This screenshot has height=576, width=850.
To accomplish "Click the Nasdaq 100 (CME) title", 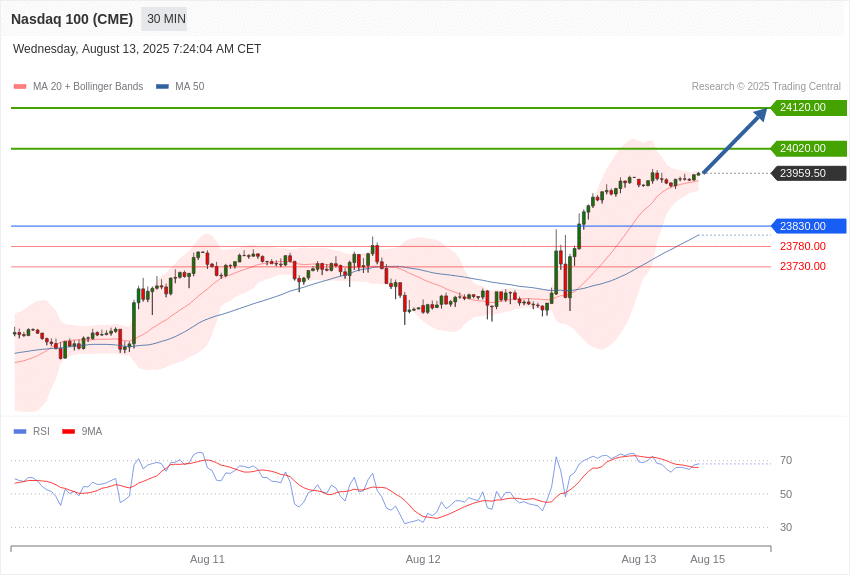I will pos(72,19).
